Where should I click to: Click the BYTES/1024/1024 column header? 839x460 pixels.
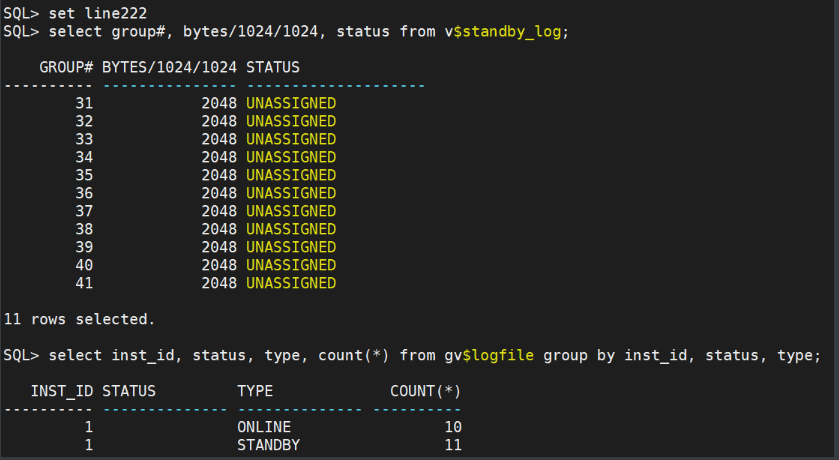(x=169, y=67)
